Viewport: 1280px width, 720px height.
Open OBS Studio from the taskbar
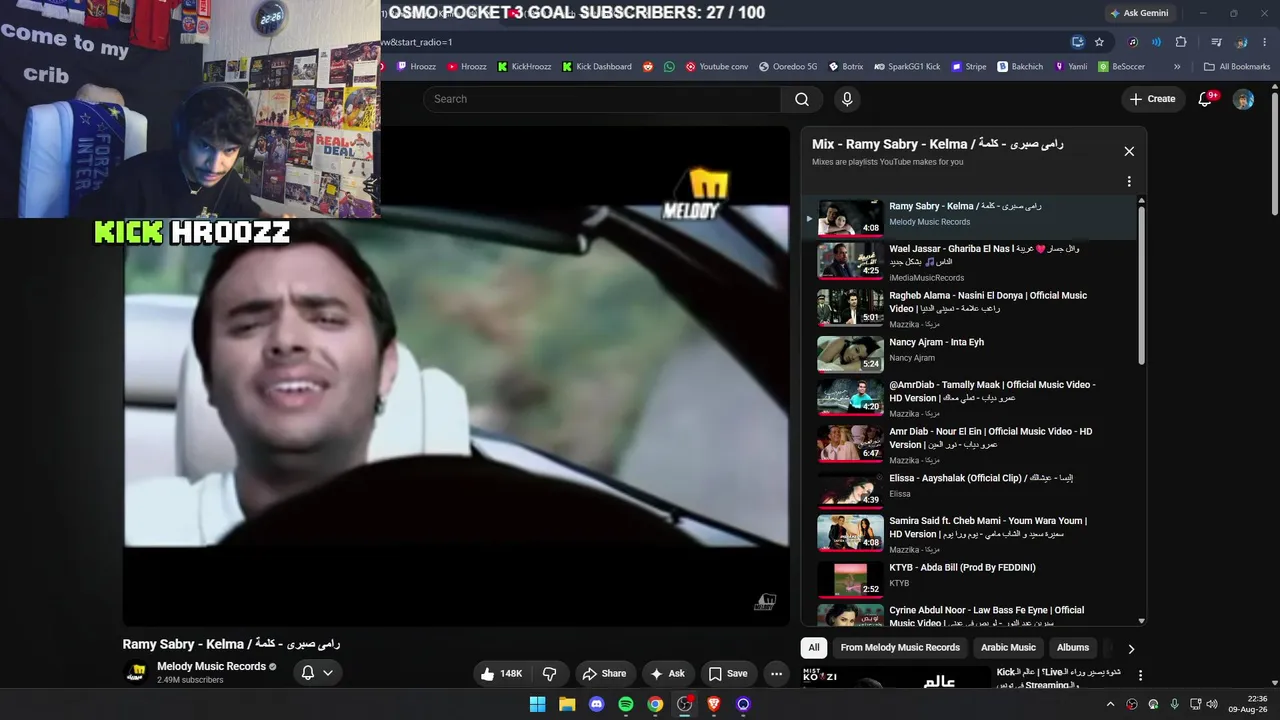(684, 704)
